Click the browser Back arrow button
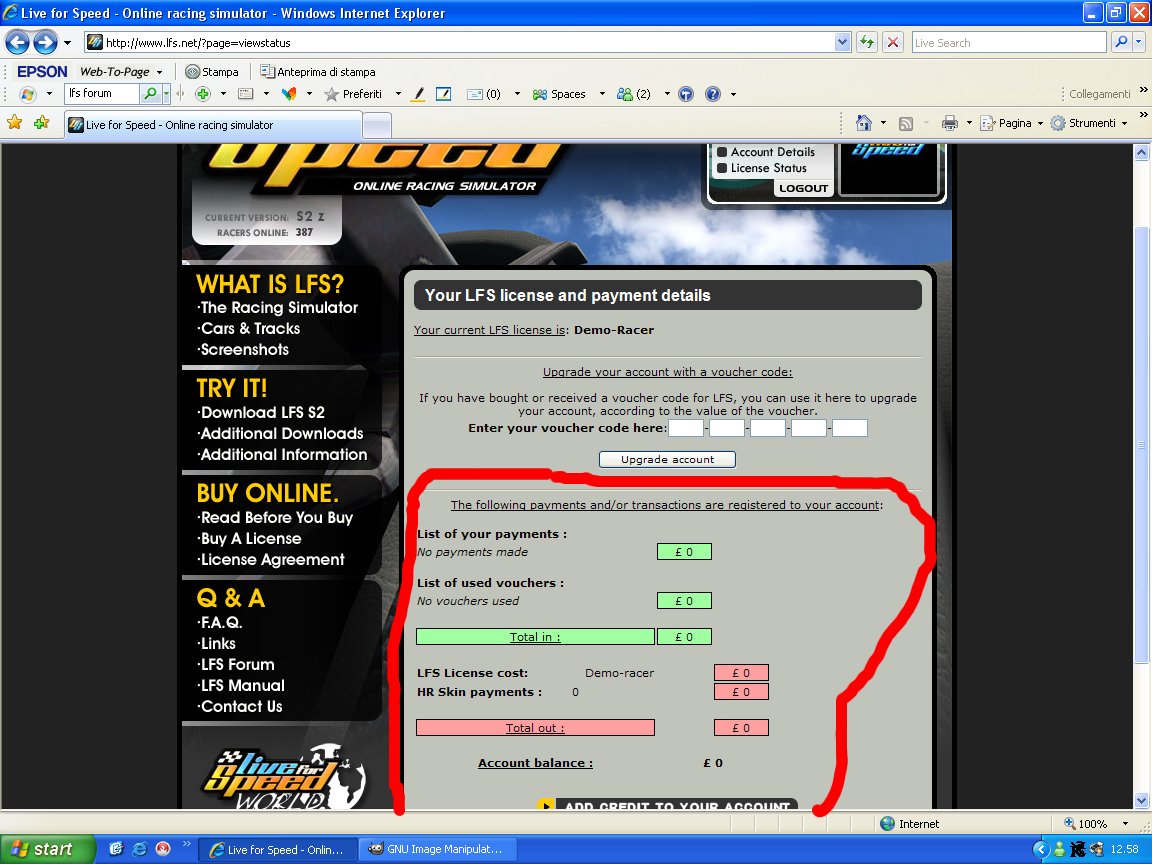The image size is (1152, 864). pyautogui.click(x=18, y=42)
